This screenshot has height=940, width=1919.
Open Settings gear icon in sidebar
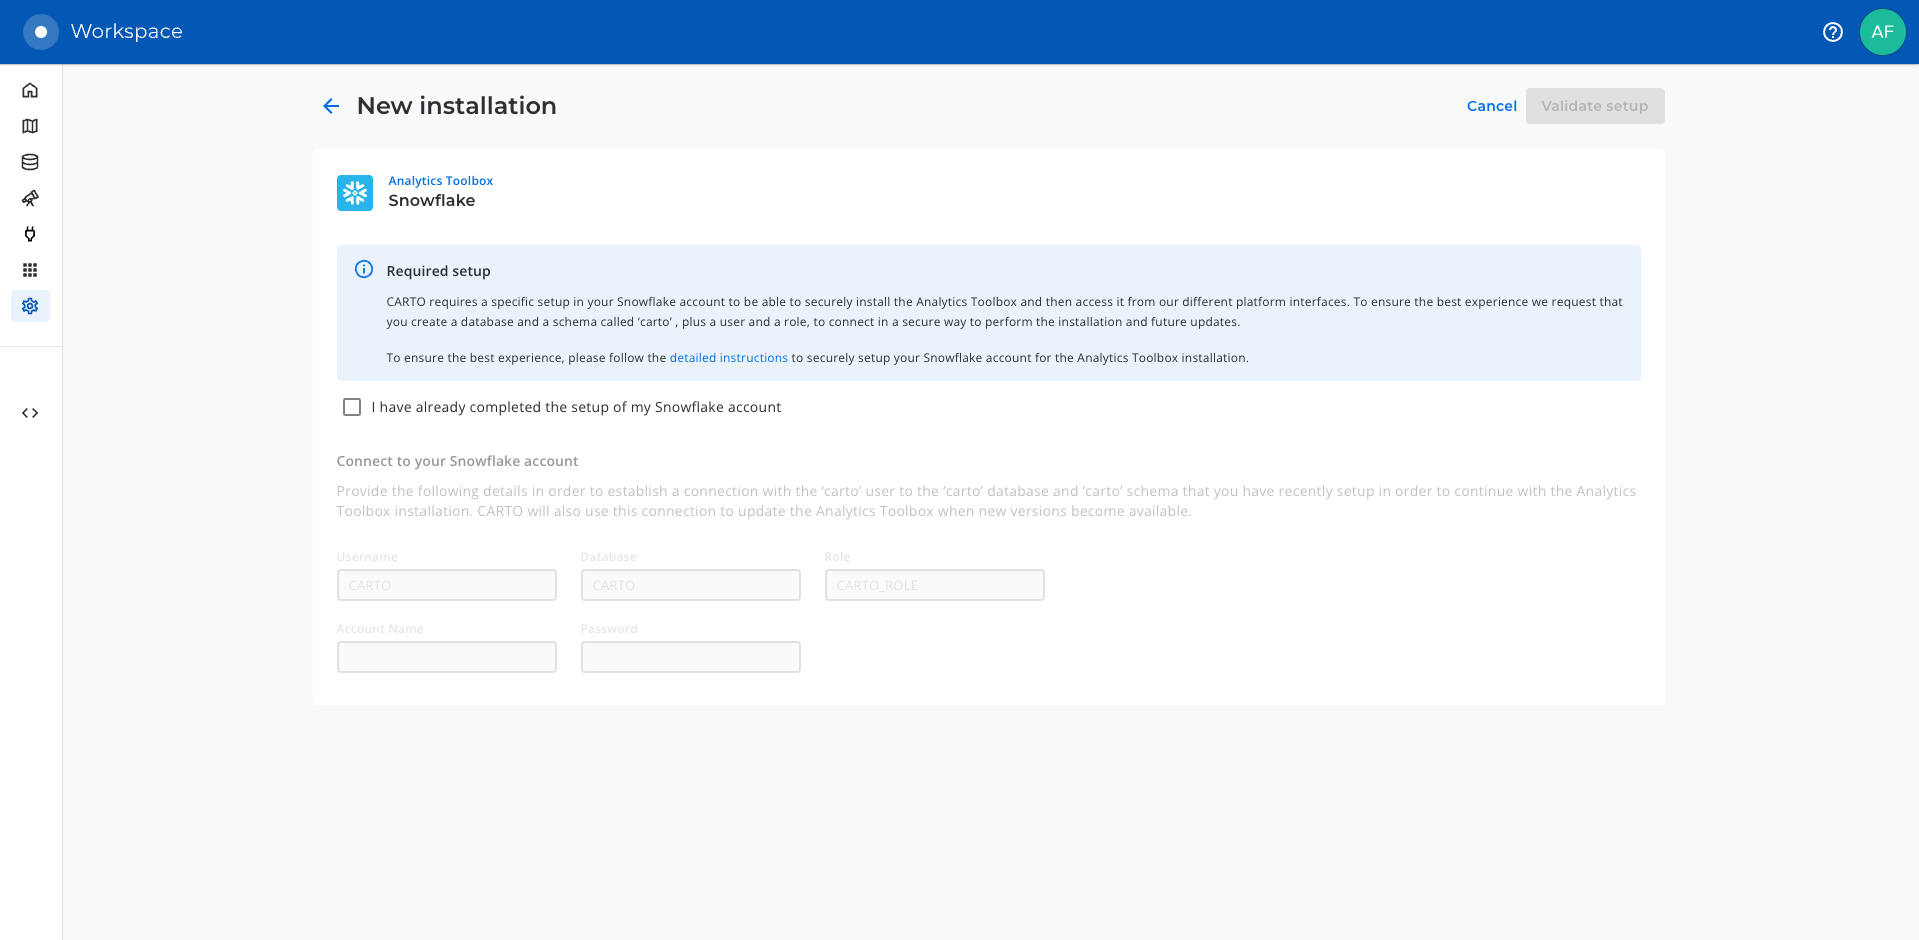[30, 306]
